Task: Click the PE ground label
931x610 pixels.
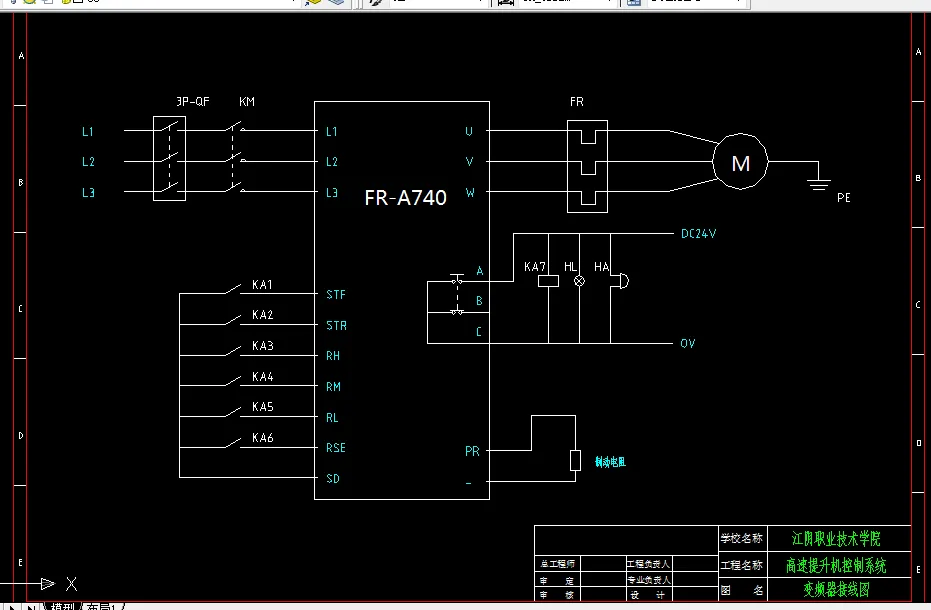Action: pos(844,198)
